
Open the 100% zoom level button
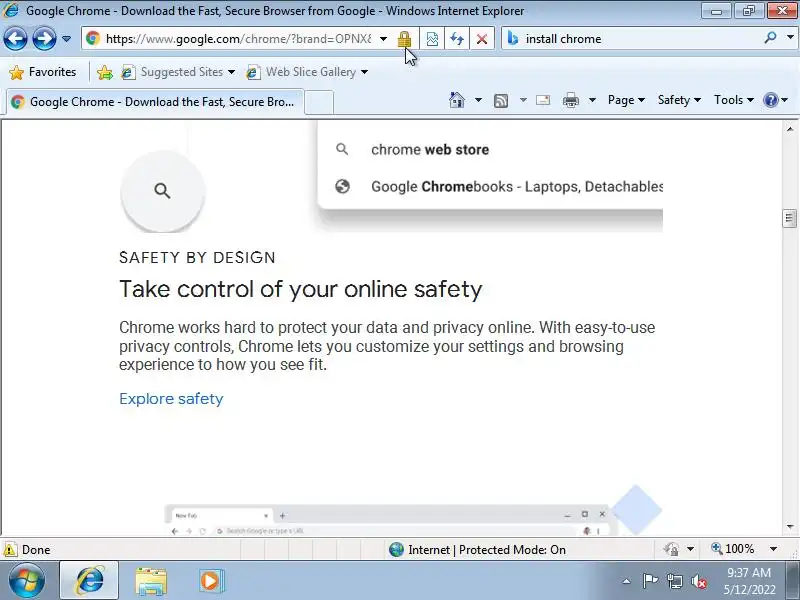tap(733, 549)
